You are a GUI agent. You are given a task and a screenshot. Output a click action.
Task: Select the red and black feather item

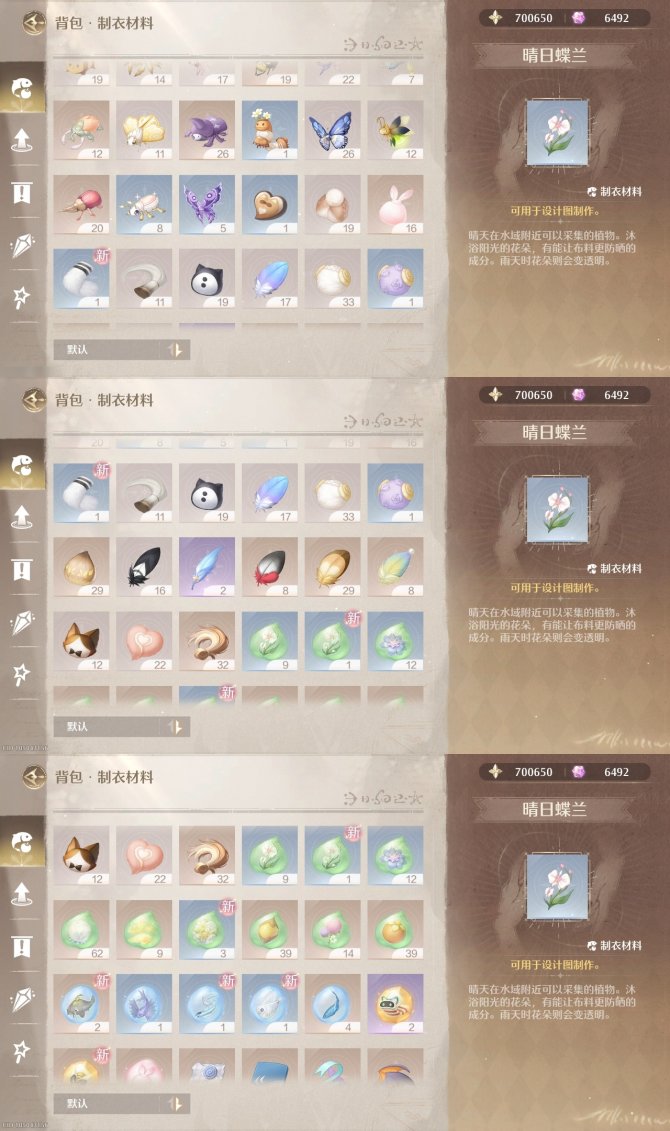269,567
